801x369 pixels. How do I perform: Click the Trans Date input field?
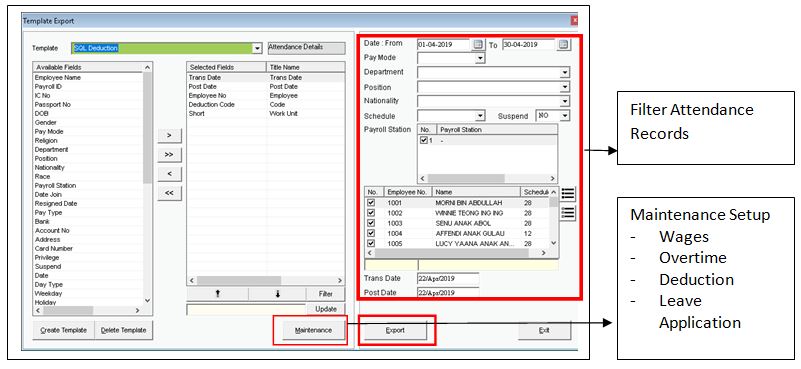click(x=448, y=279)
